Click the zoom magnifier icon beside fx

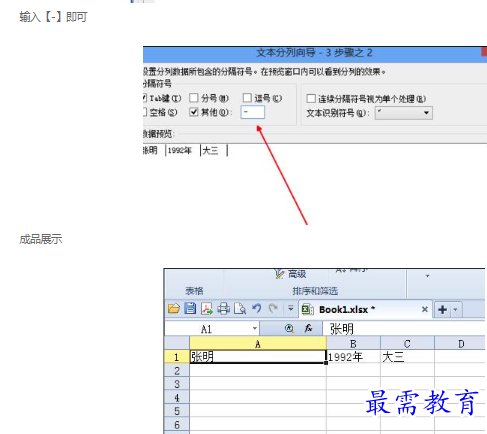tap(290, 329)
